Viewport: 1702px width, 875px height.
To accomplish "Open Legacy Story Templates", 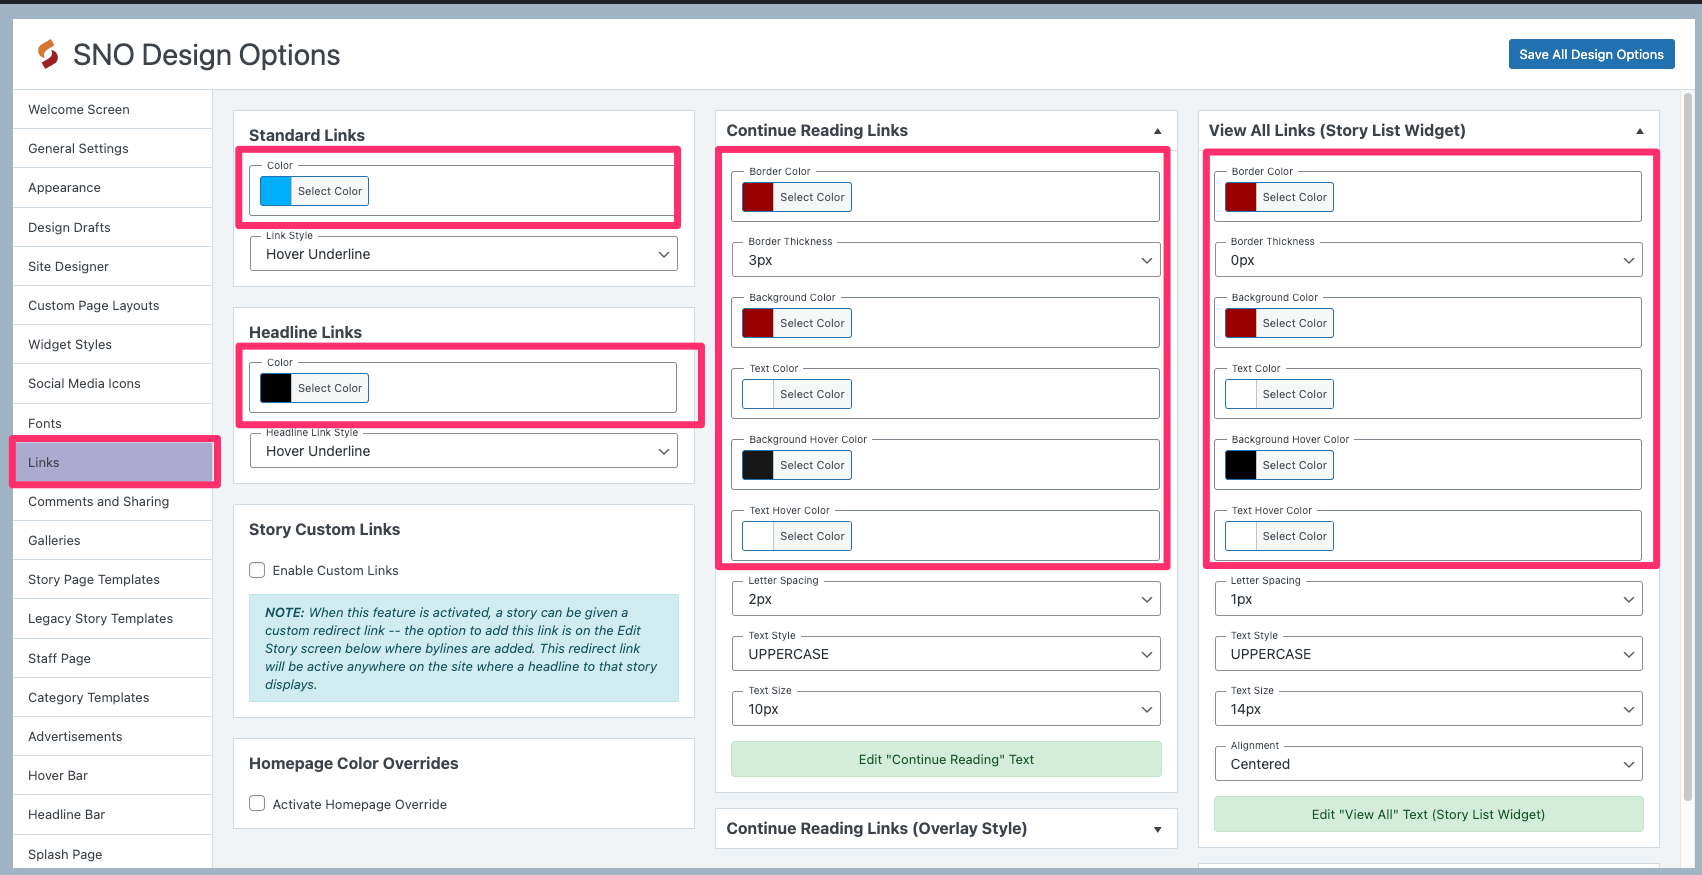I will tap(113, 619).
